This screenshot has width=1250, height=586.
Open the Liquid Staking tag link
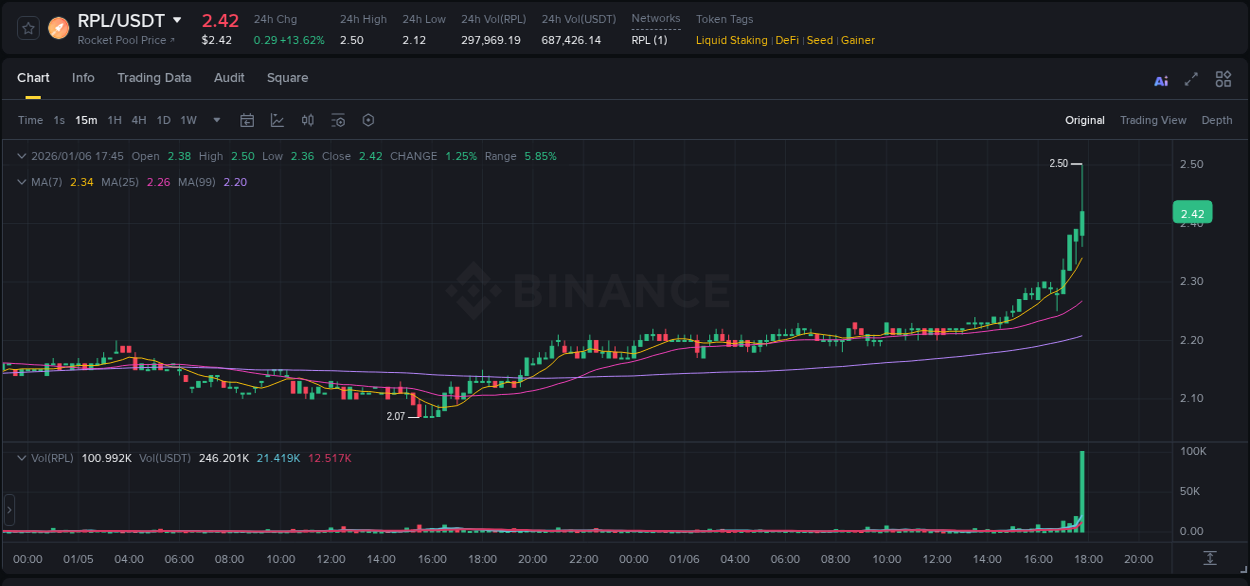click(x=732, y=40)
